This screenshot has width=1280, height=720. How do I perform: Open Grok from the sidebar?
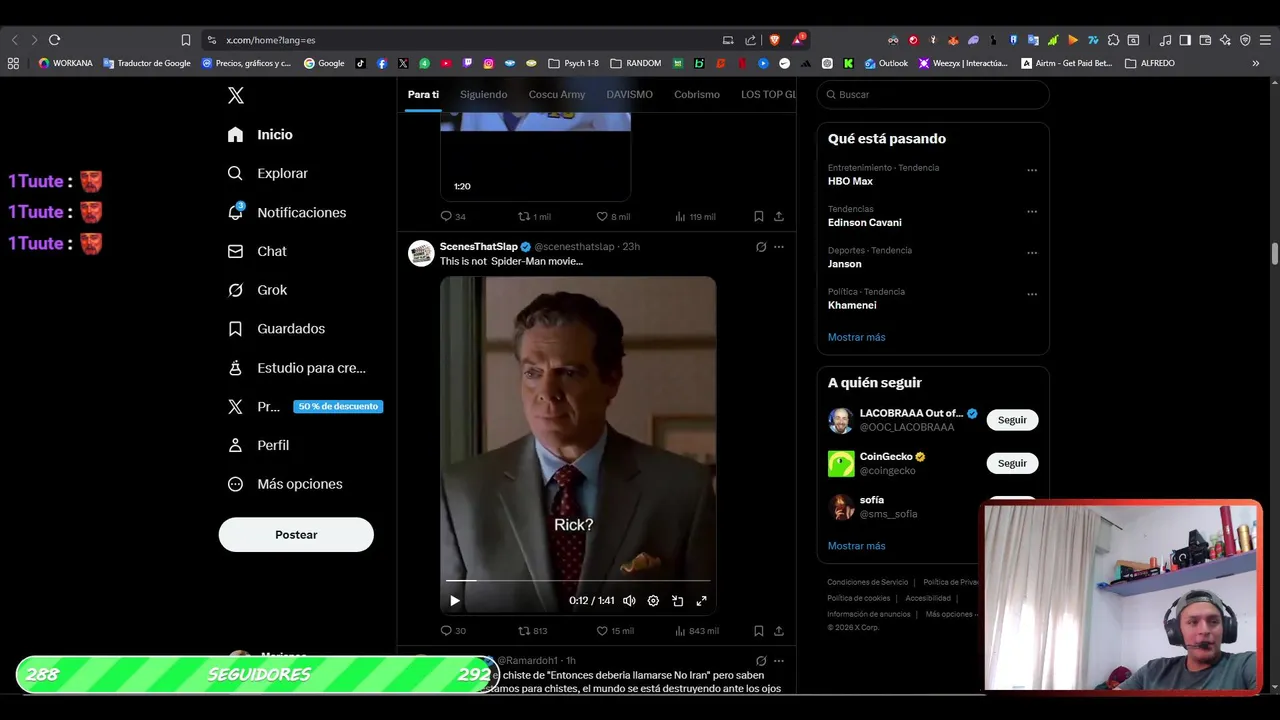(257, 290)
